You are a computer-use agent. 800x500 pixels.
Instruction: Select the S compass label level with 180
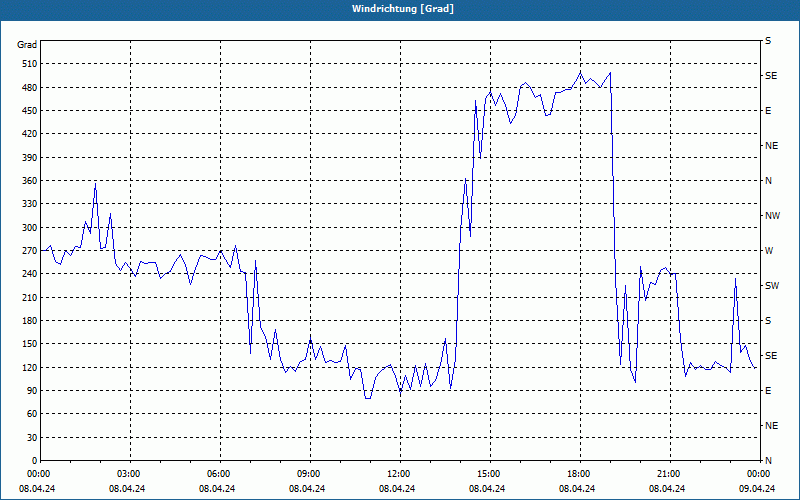point(768,321)
